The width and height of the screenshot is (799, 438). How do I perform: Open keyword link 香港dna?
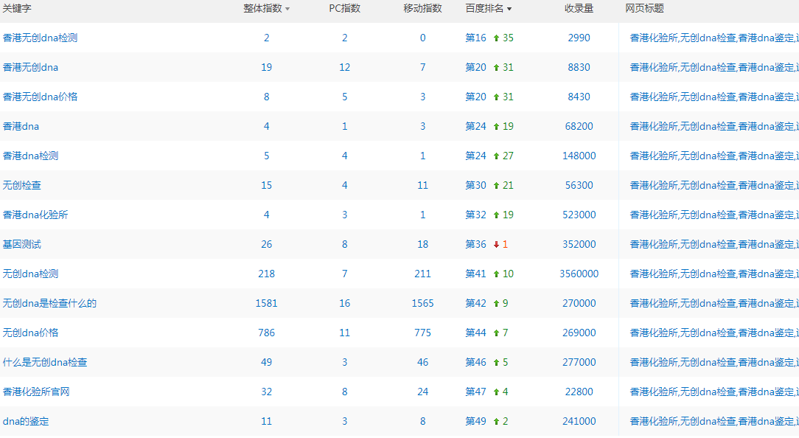pos(20,126)
